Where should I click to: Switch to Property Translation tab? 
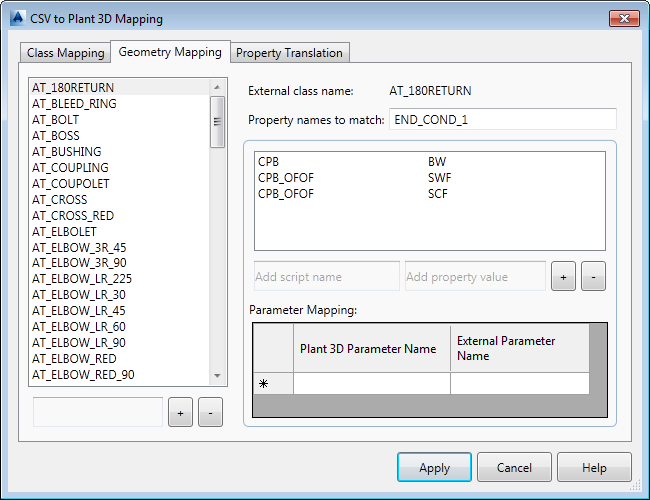(289, 53)
